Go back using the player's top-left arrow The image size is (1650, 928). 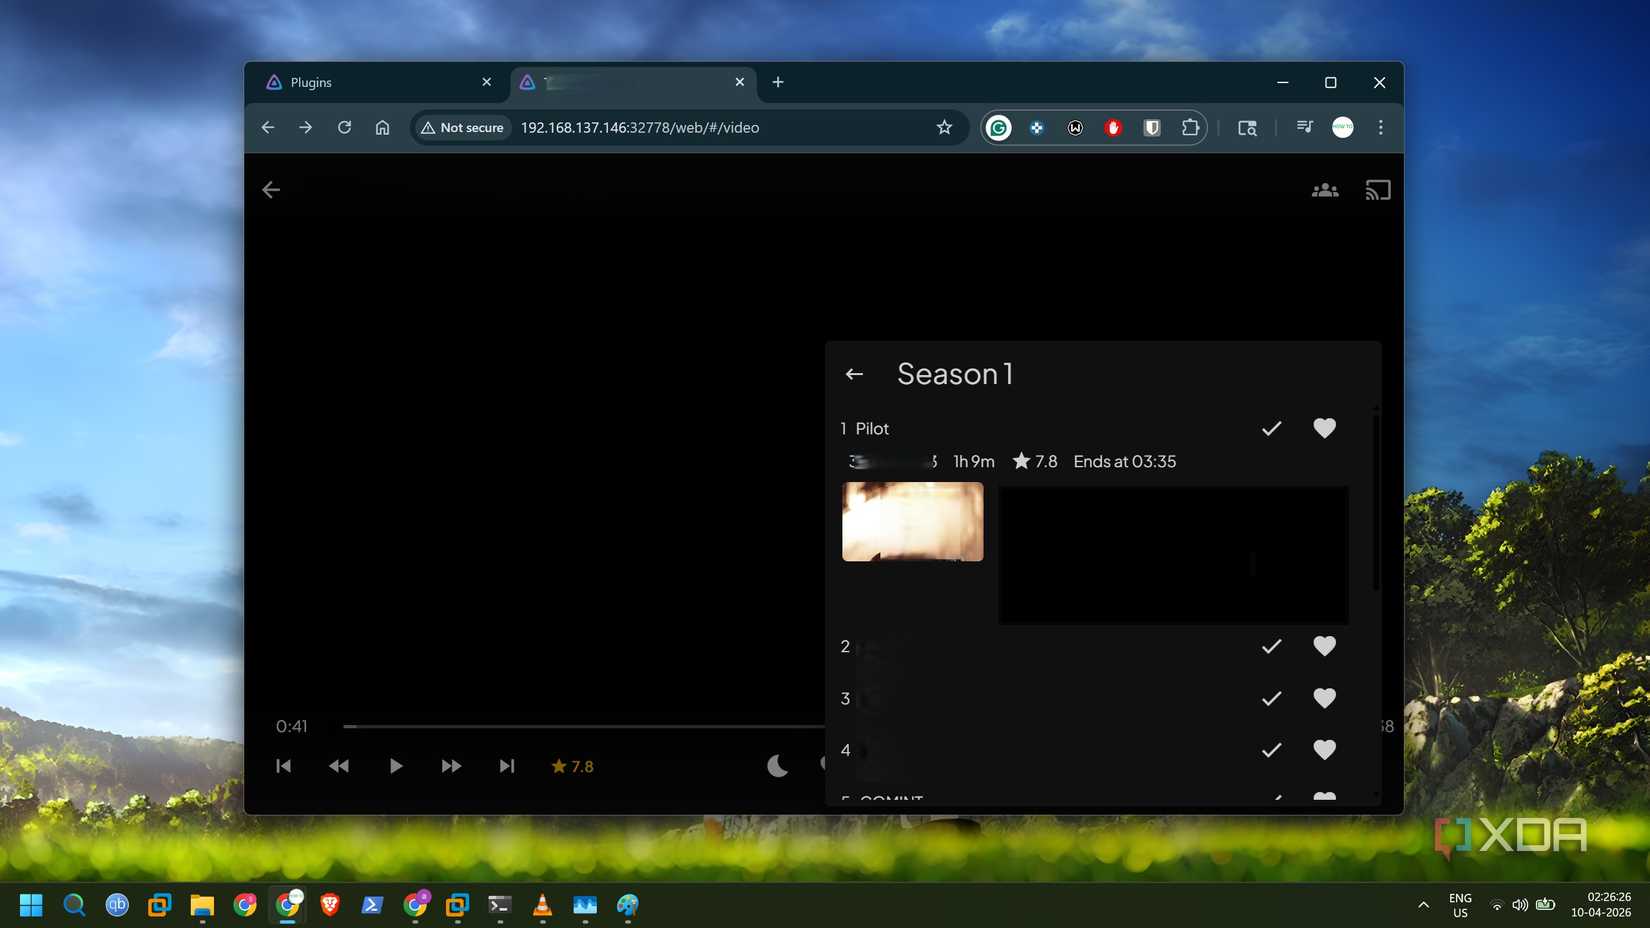(x=271, y=190)
